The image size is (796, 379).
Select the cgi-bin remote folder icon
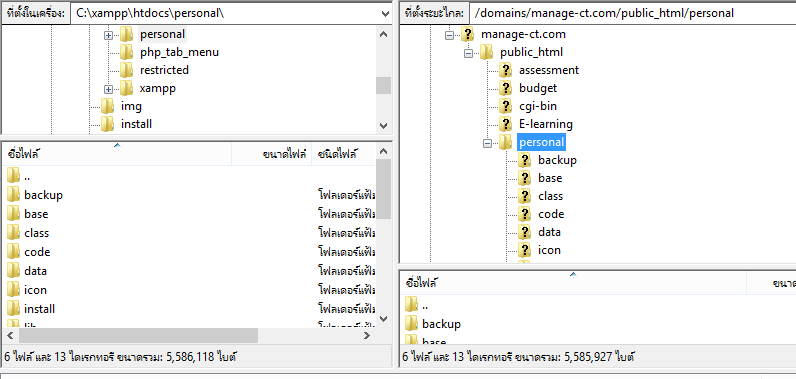pos(505,106)
